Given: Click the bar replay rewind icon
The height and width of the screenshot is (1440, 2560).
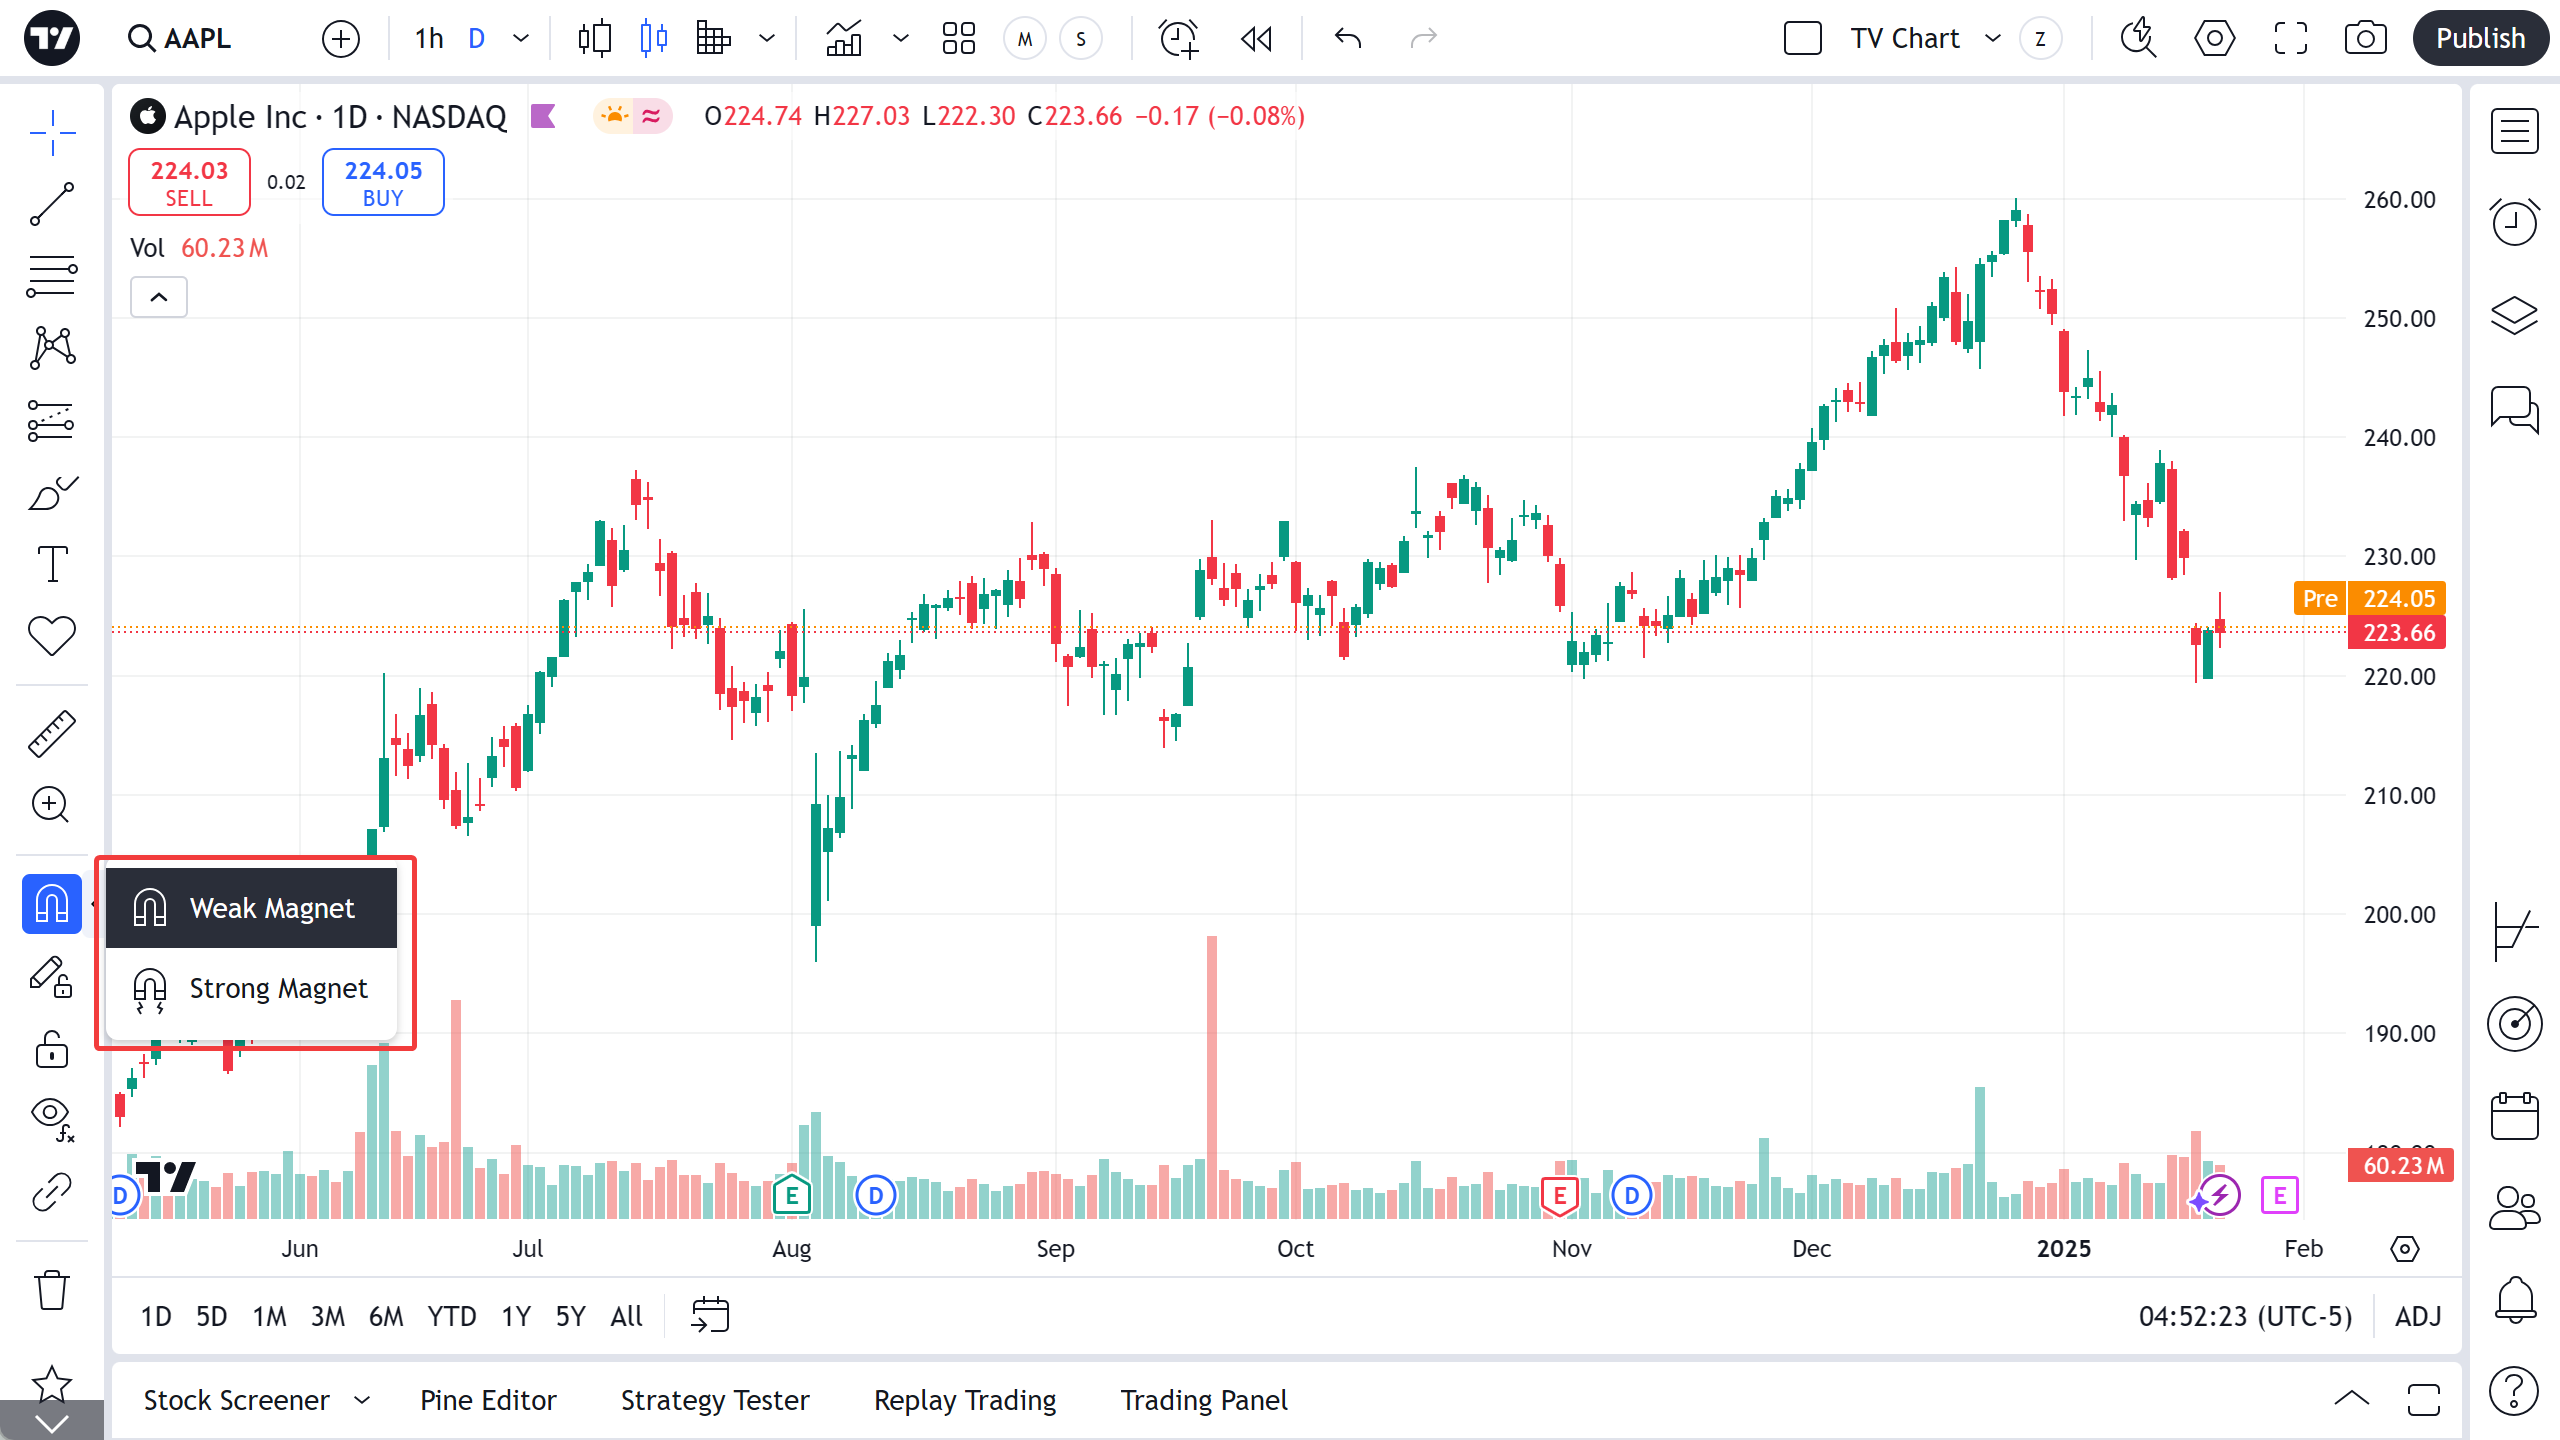Looking at the screenshot, I should click(x=1256, y=39).
